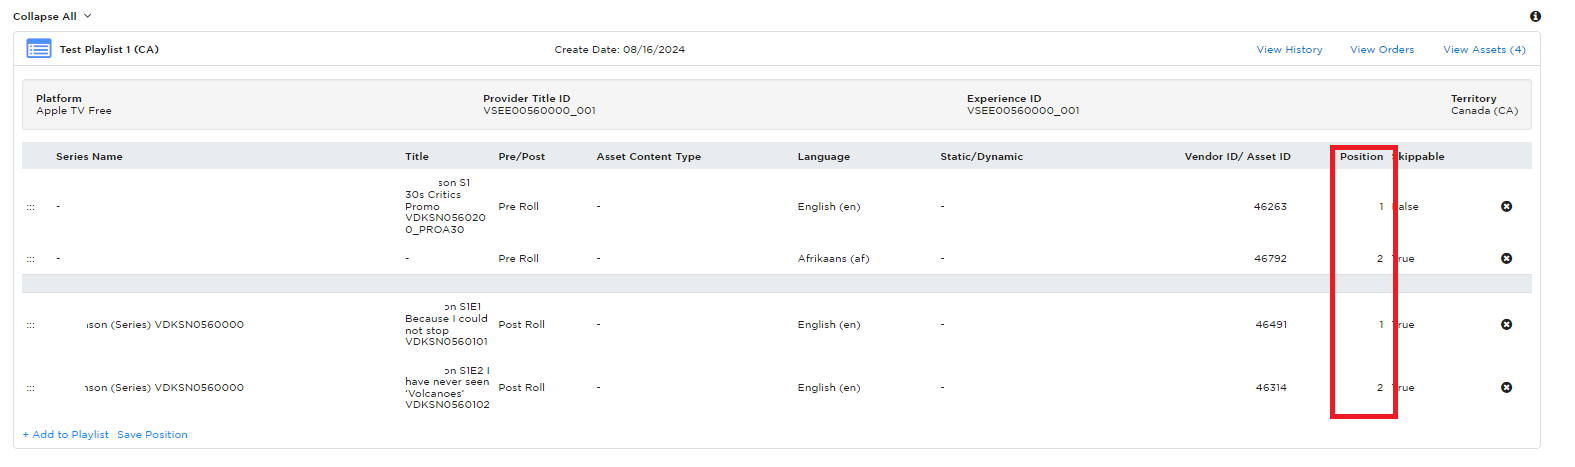Click Create Date: 08/16/2024 text
Viewport: 1575px width, 467px height.
click(620, 50)
